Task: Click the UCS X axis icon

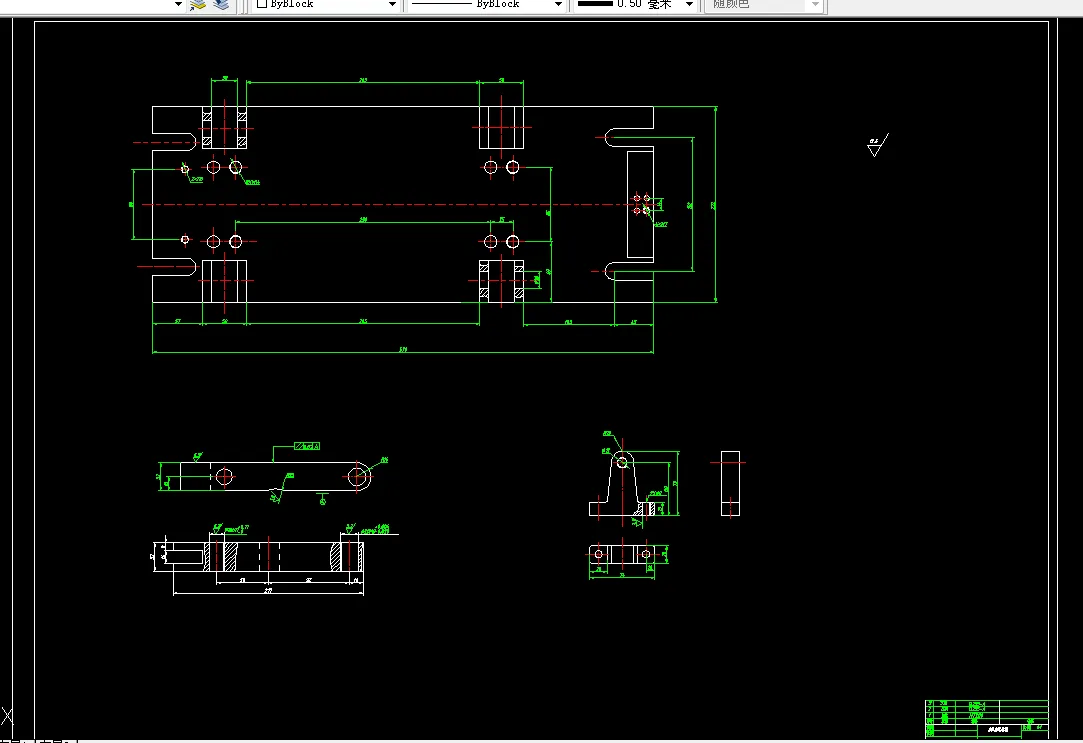Action: pyautogui.click(x=6, y=716)
